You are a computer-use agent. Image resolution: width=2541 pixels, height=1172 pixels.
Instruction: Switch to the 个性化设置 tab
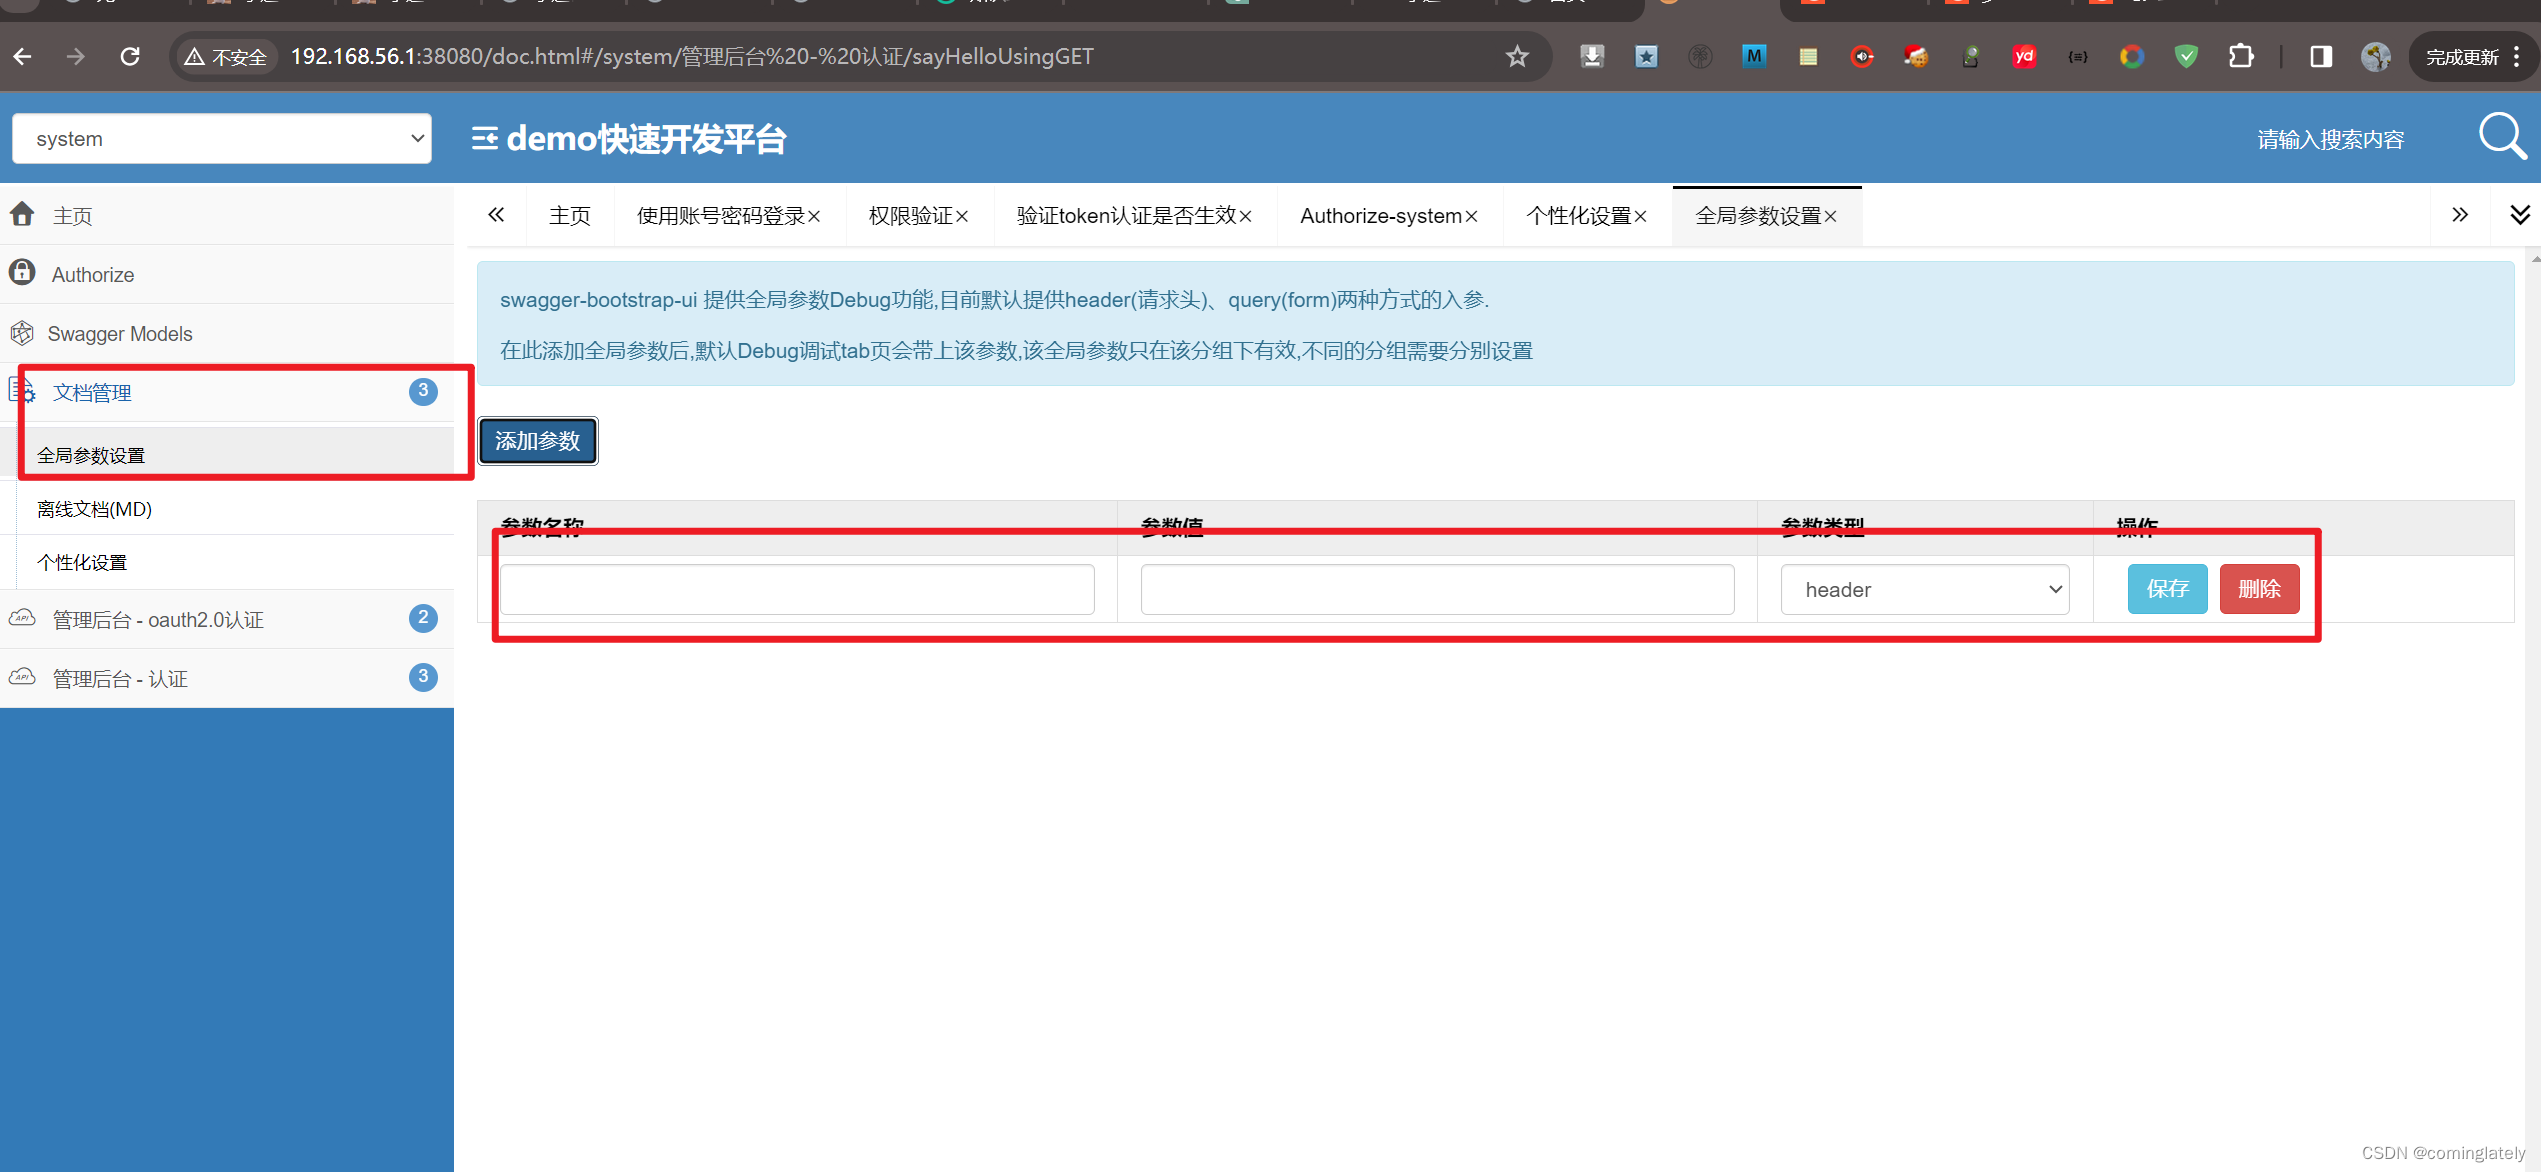1578,216
